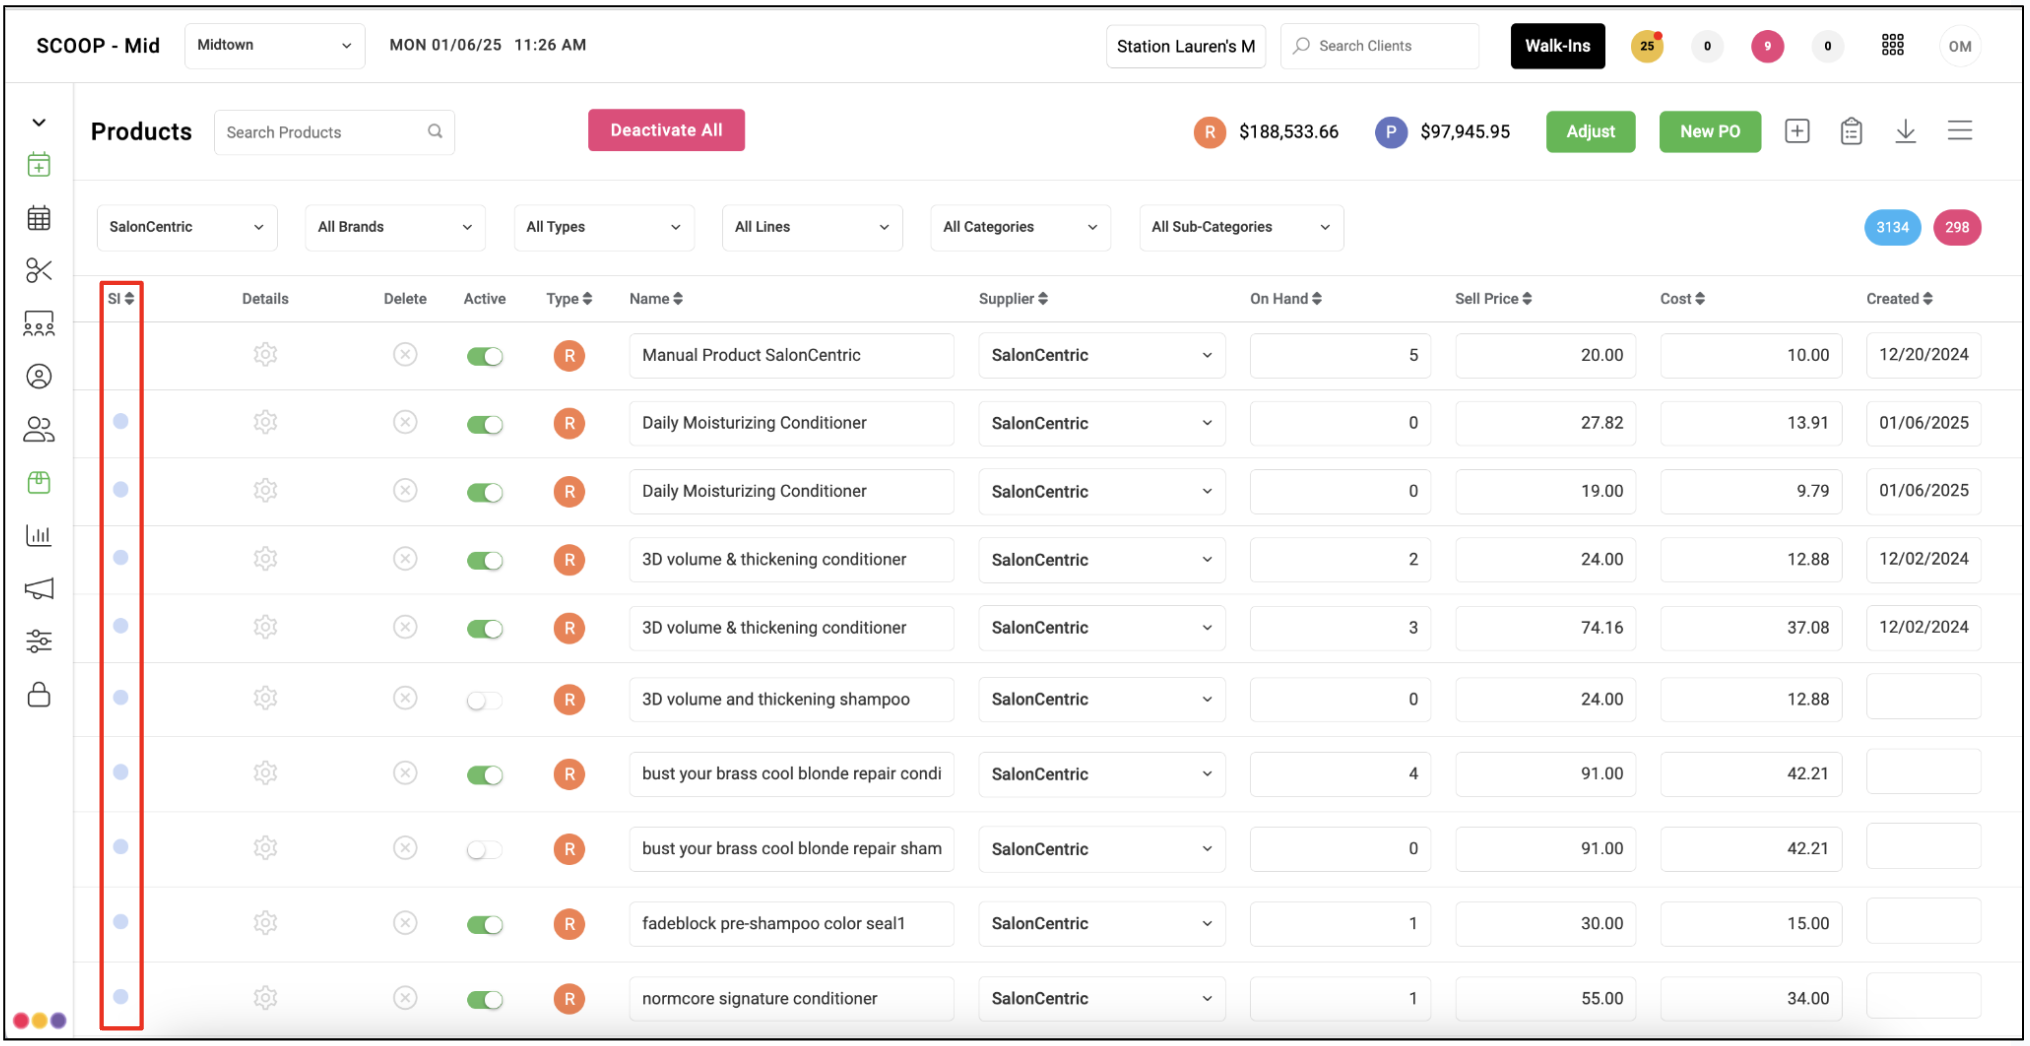
Task: Click delete icon for fadeblock pre-shampoo color seal1
Action: (x=405, y=922)
